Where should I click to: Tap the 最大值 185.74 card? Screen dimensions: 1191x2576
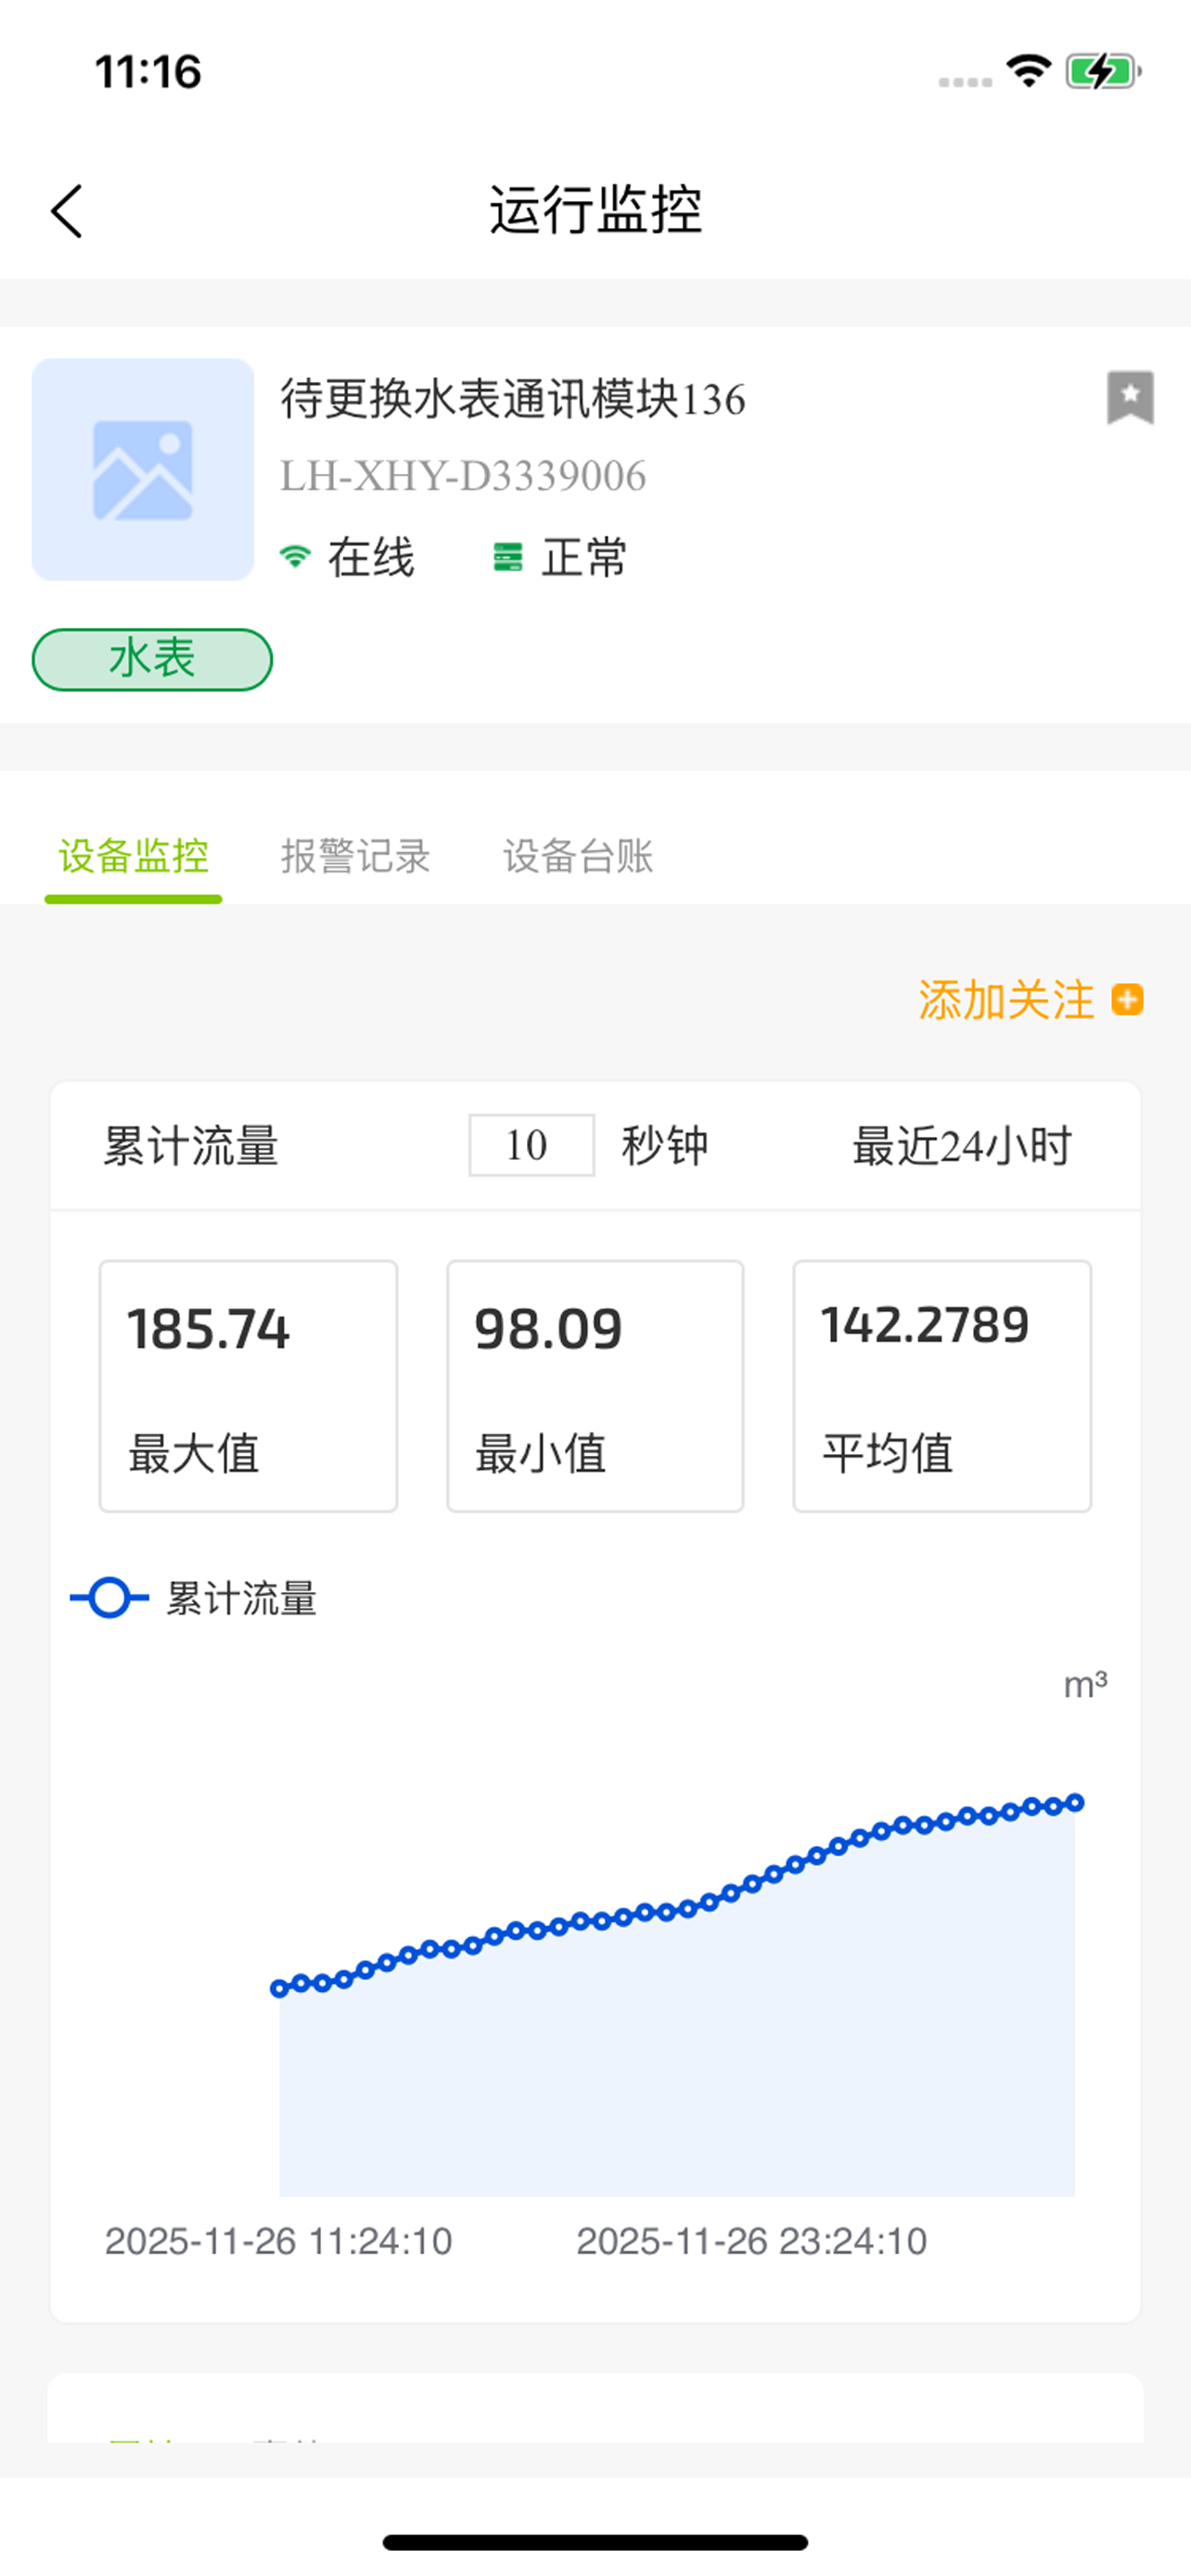(x=248, y=1386)
